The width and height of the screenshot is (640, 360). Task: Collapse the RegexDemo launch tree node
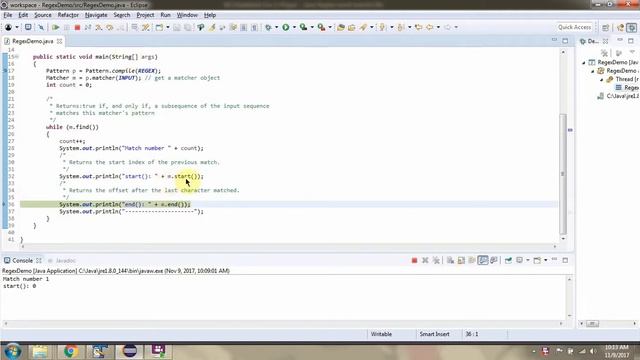[584, 62]
